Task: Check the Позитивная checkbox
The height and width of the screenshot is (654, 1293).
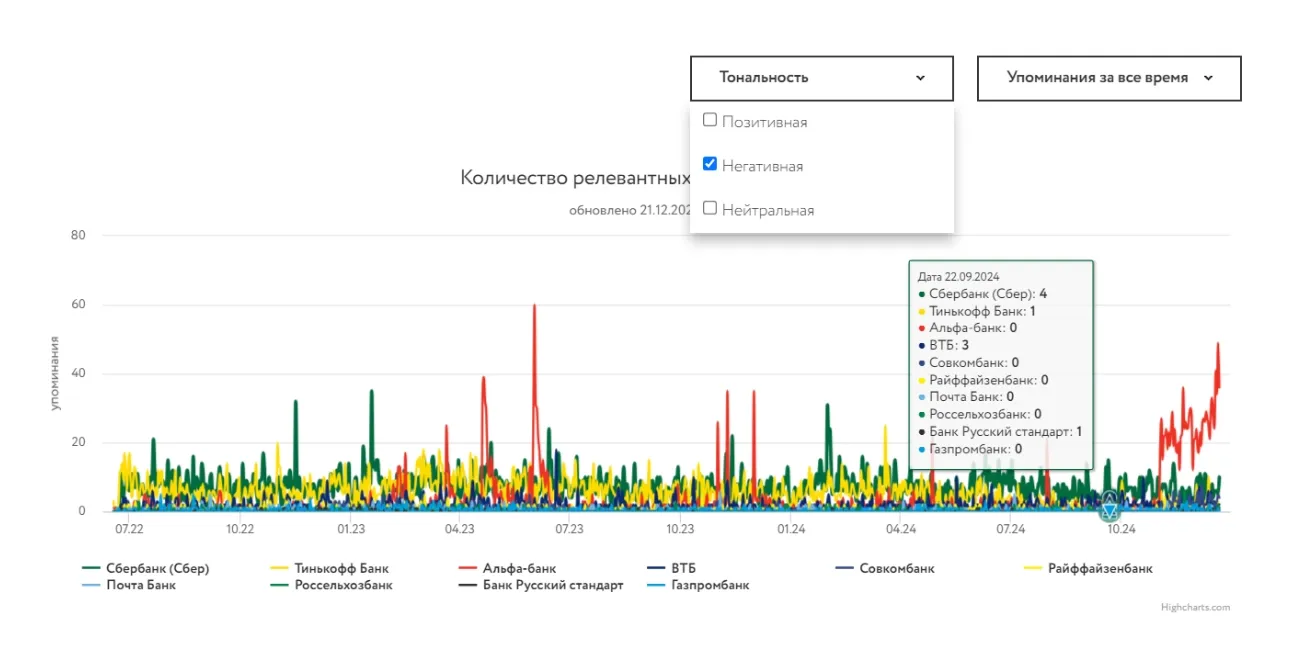Action: 710,120
